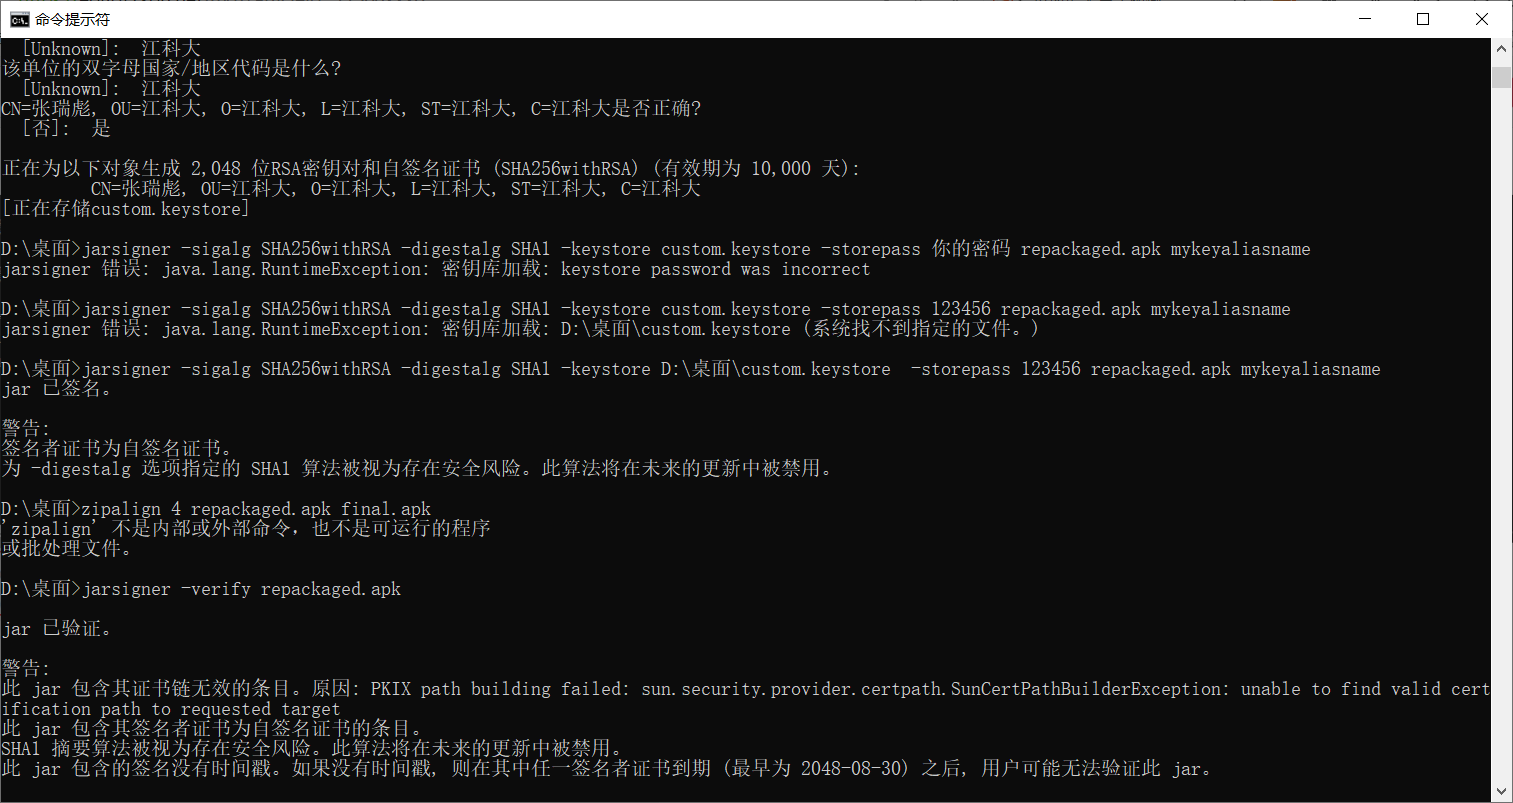This screenshot has height=803, width=1513.
Task: Maximize the 命令提示符 window
Action: coord(1423,19)
